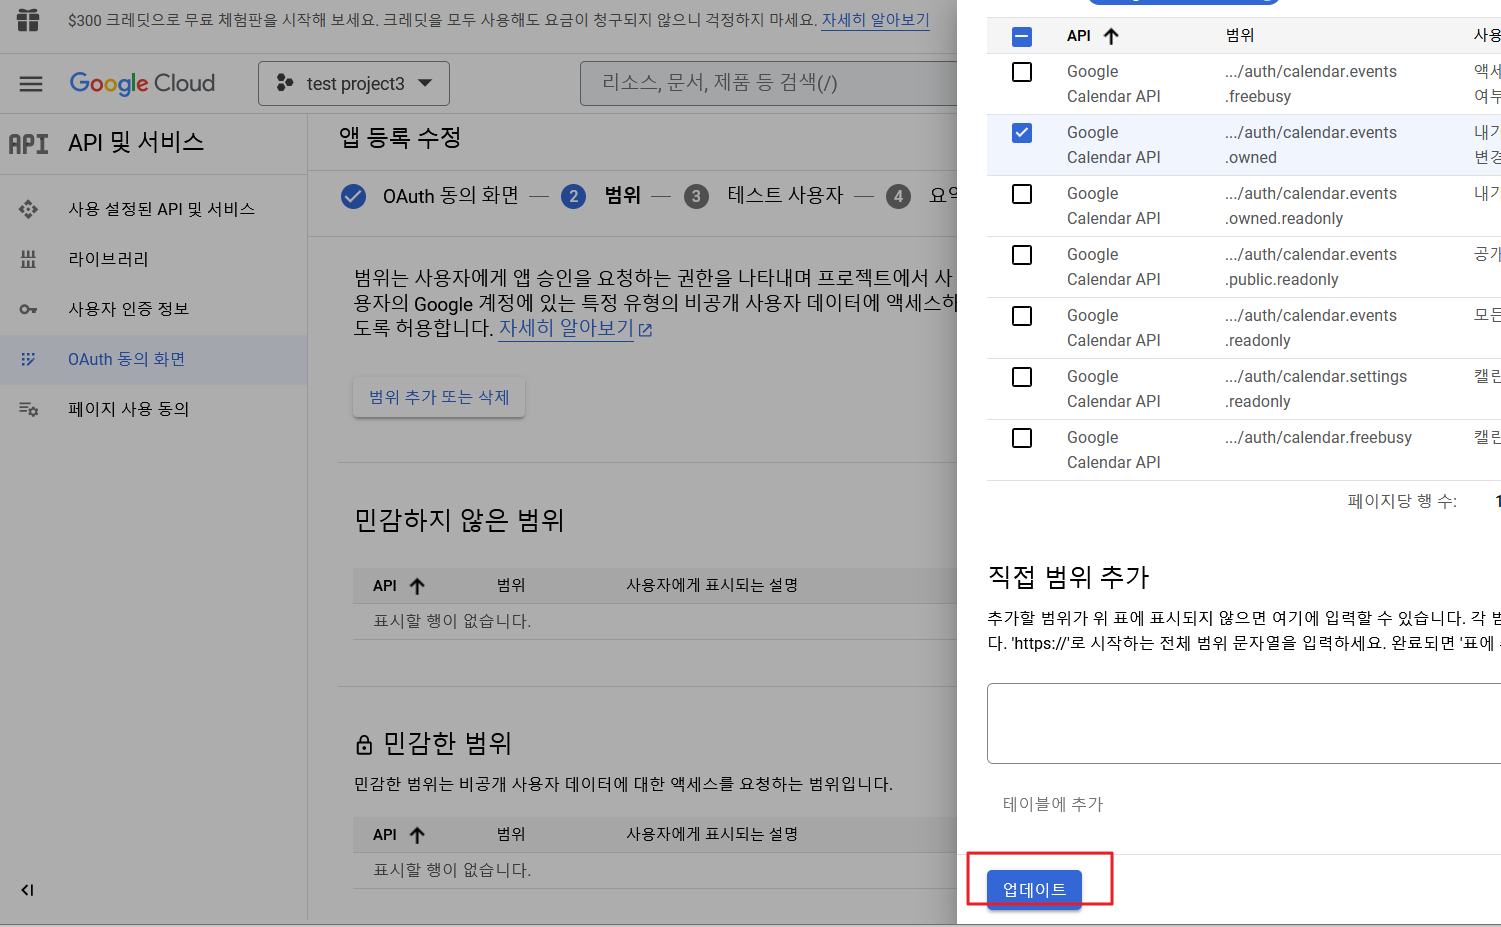The image size is (1501, 927).
Task: Click the 사용 설정된 API 및 서비스 icon
Action: 28,209
